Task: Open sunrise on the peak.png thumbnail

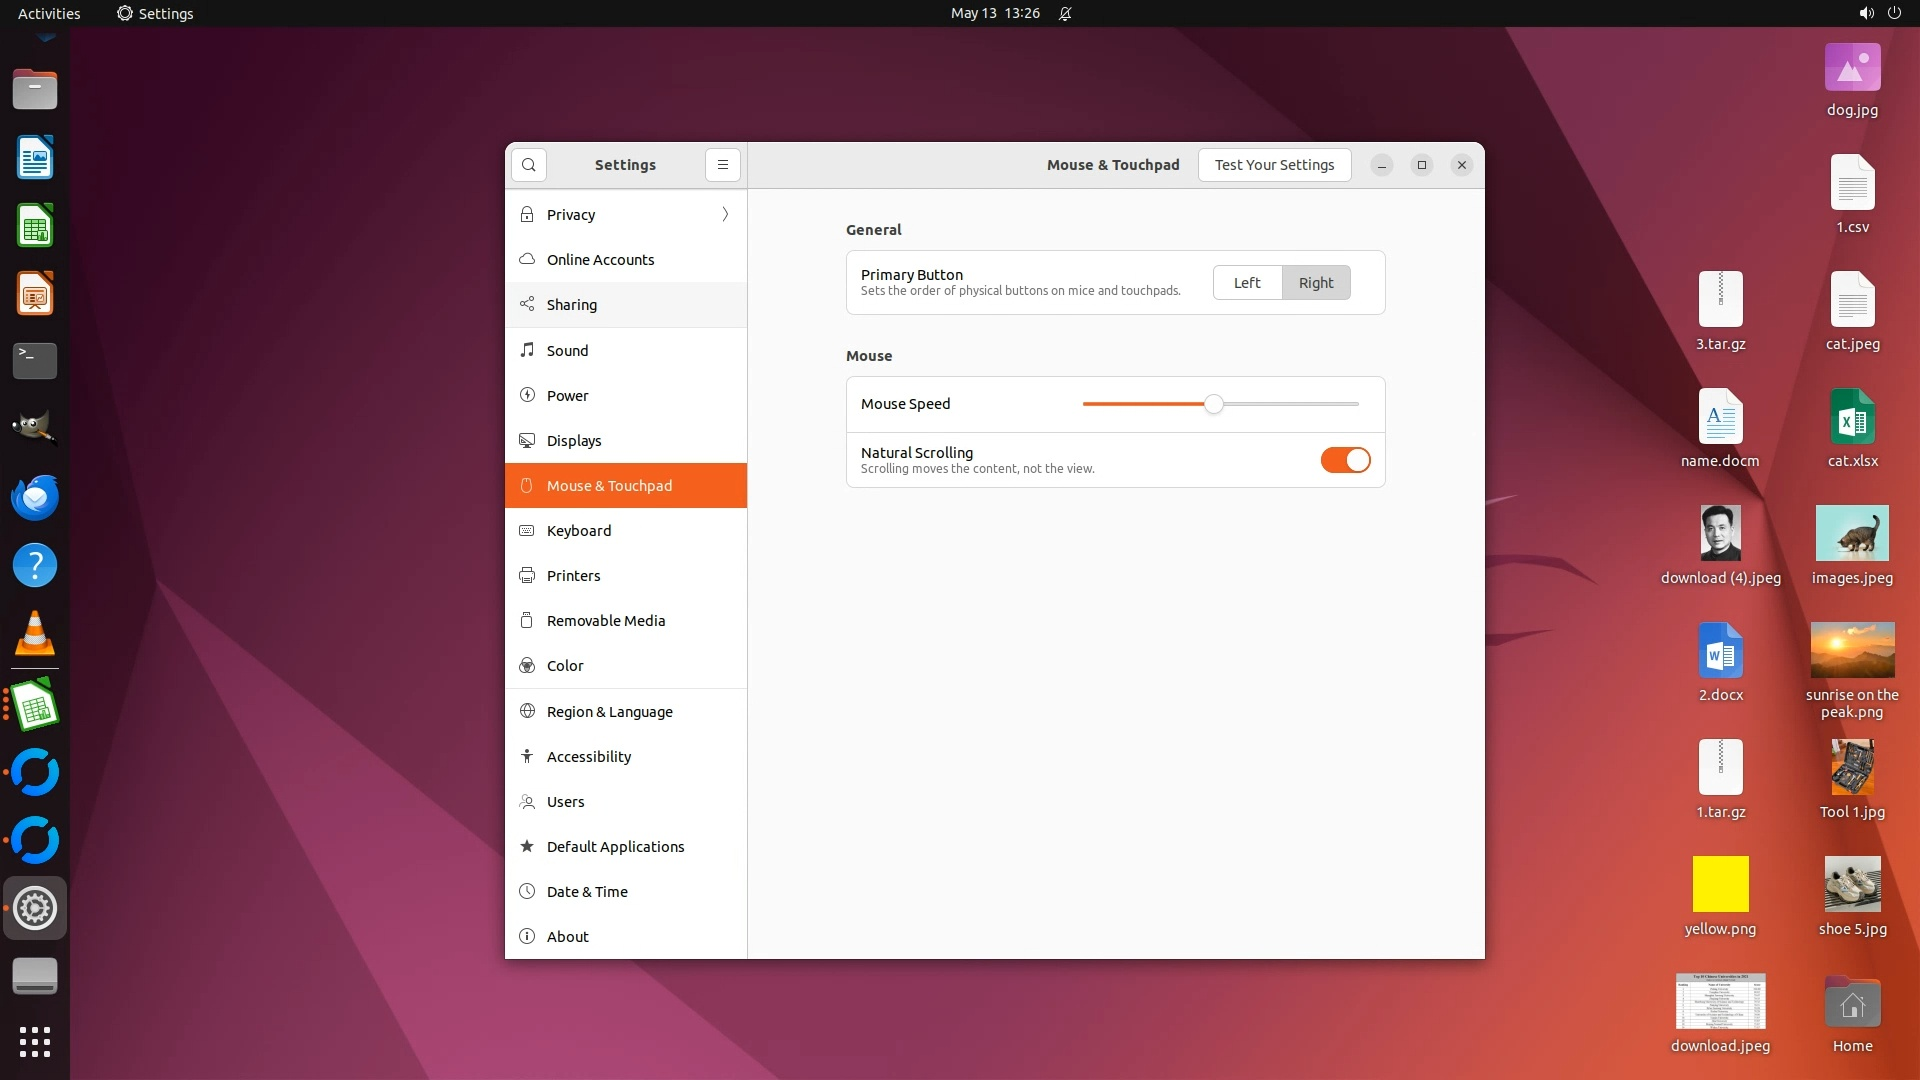Action: pyautogui.click(x=1852, y=651)
